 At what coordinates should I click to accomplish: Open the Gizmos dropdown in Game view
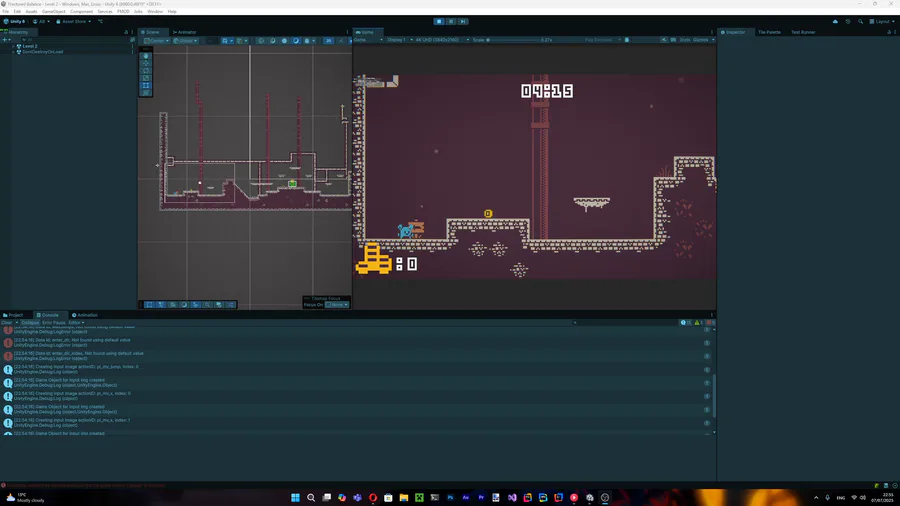[703, 40]
